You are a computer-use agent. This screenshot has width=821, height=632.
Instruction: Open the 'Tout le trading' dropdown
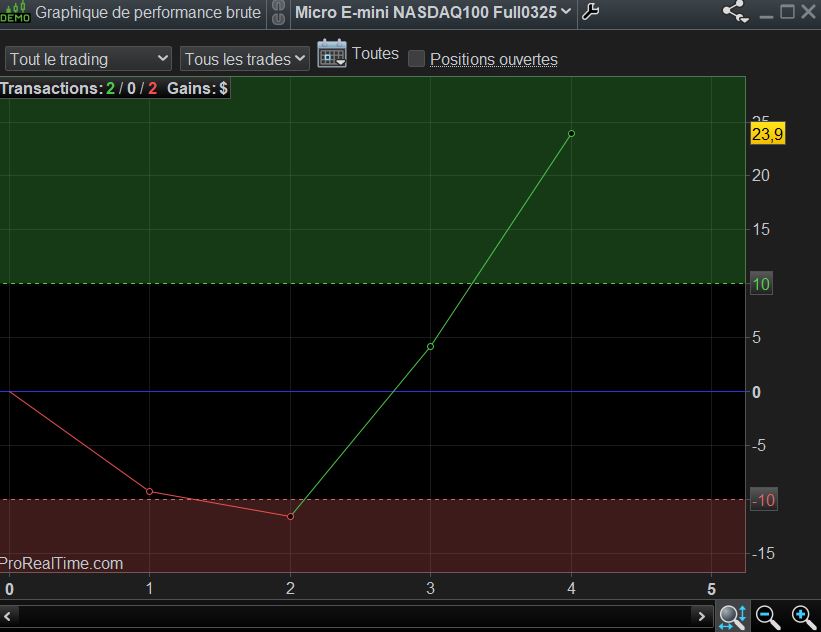[x=88, y=59]
